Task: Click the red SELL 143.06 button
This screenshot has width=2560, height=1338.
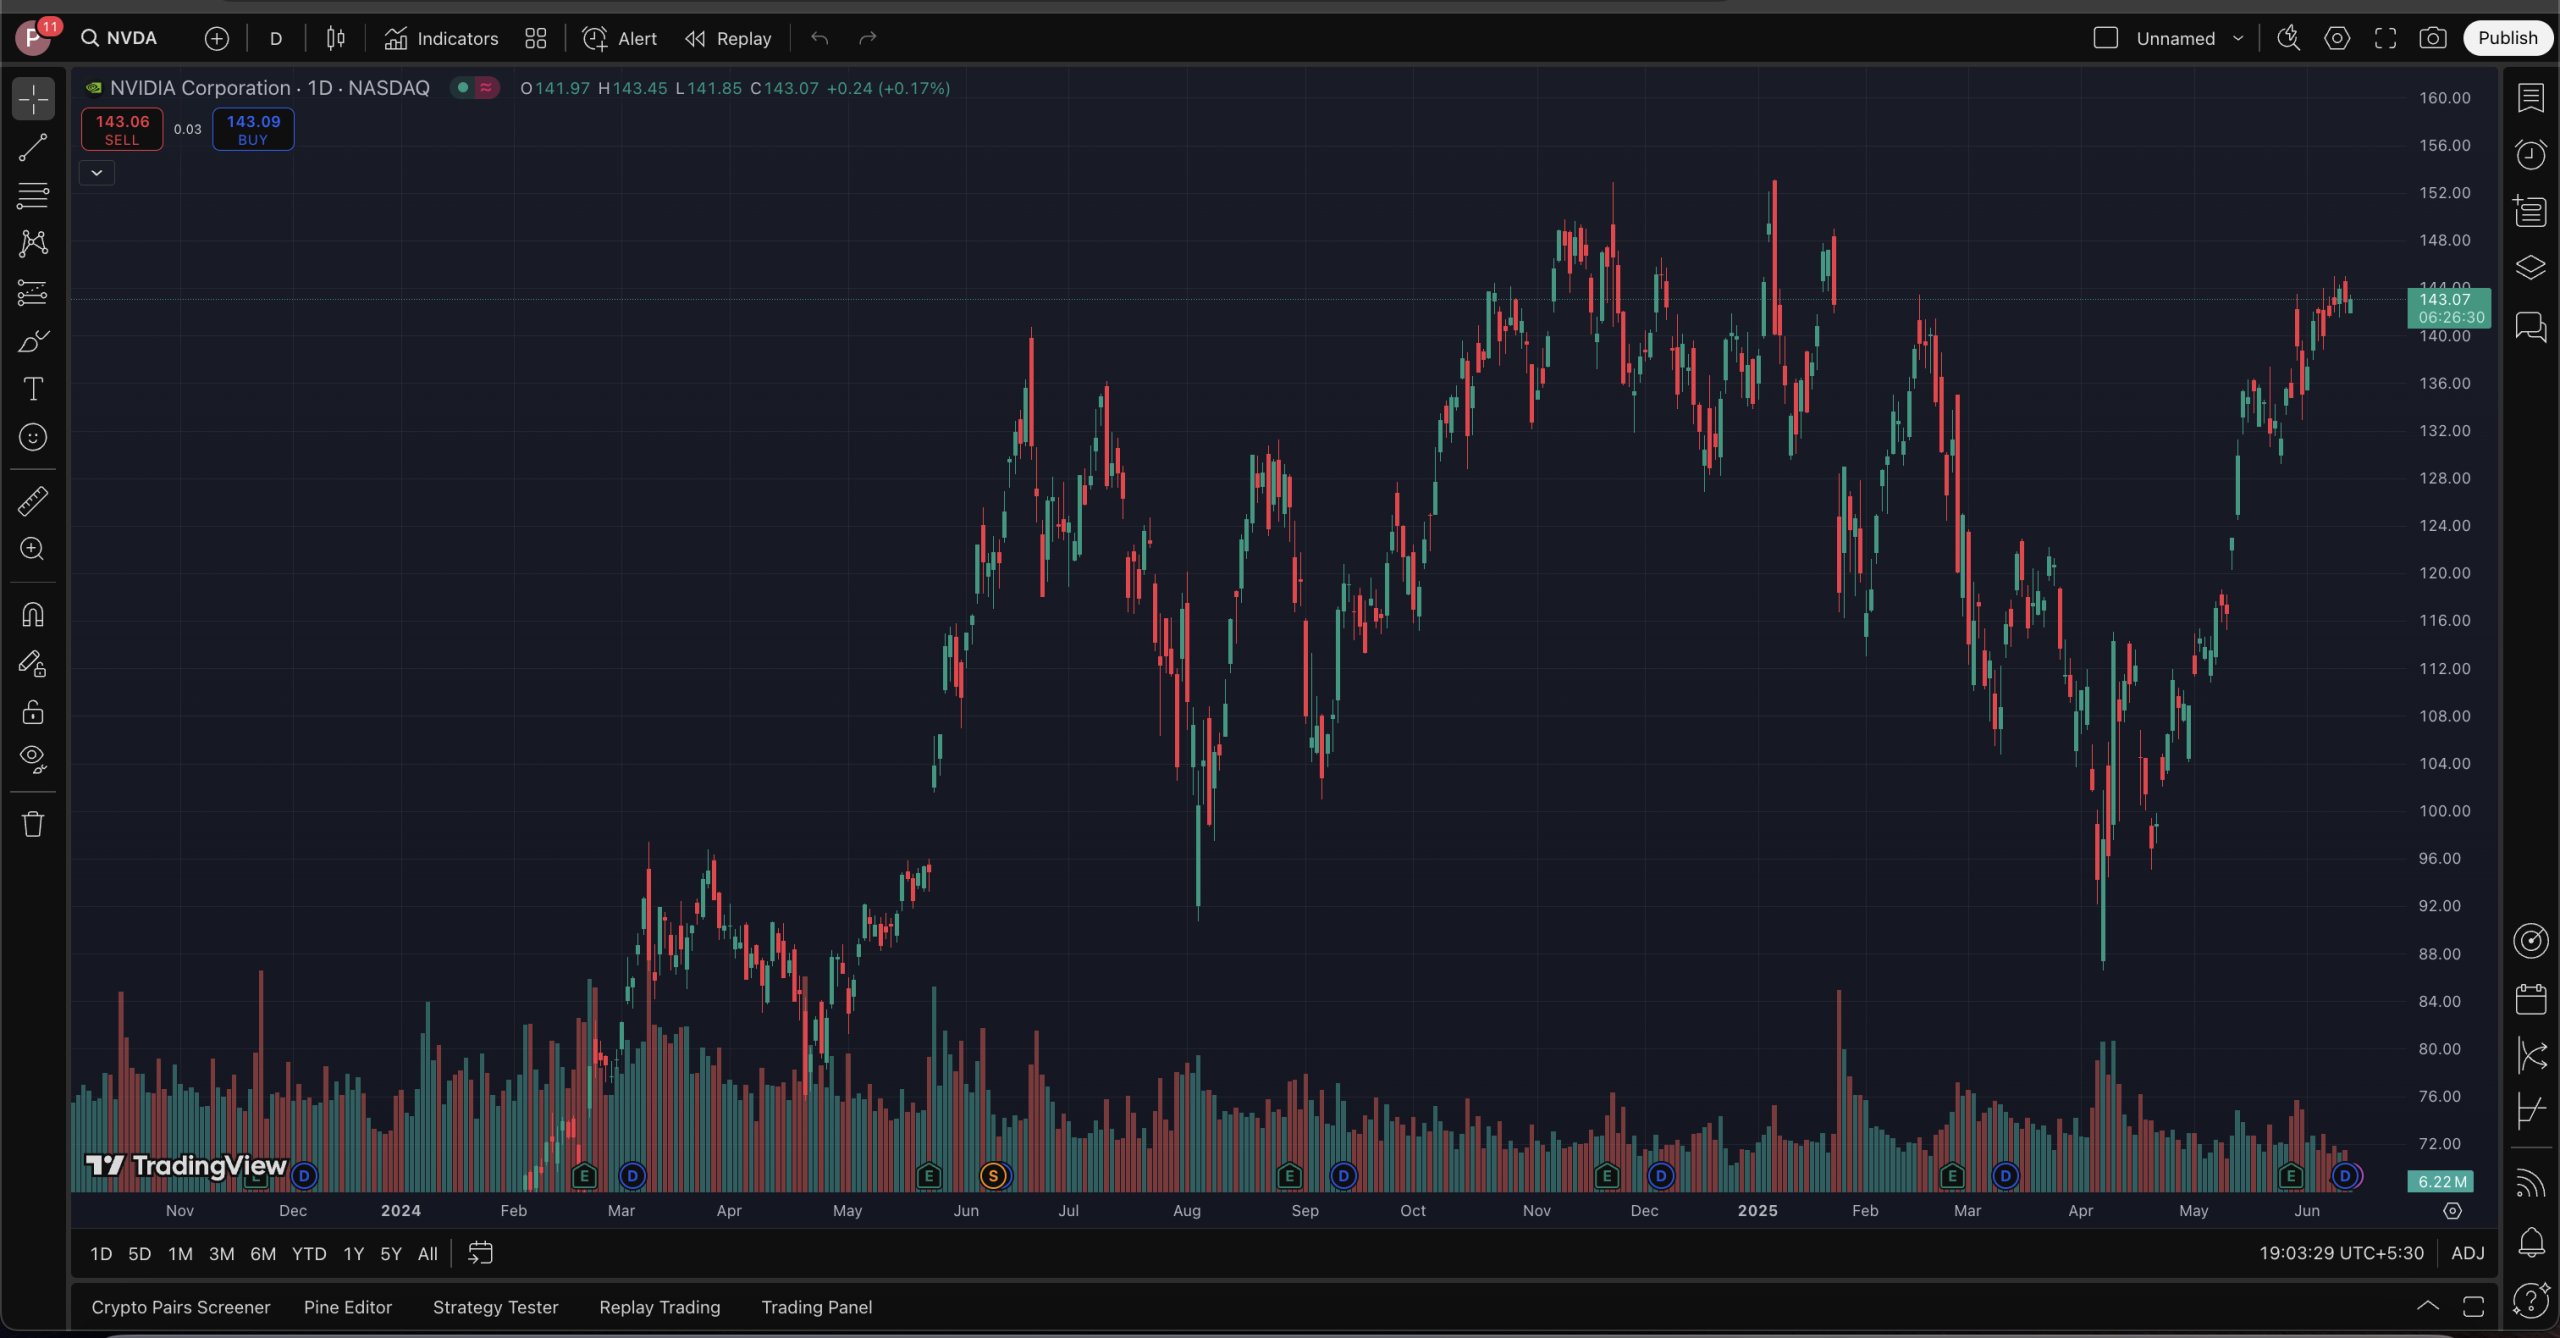Action: tap(122, 129)
